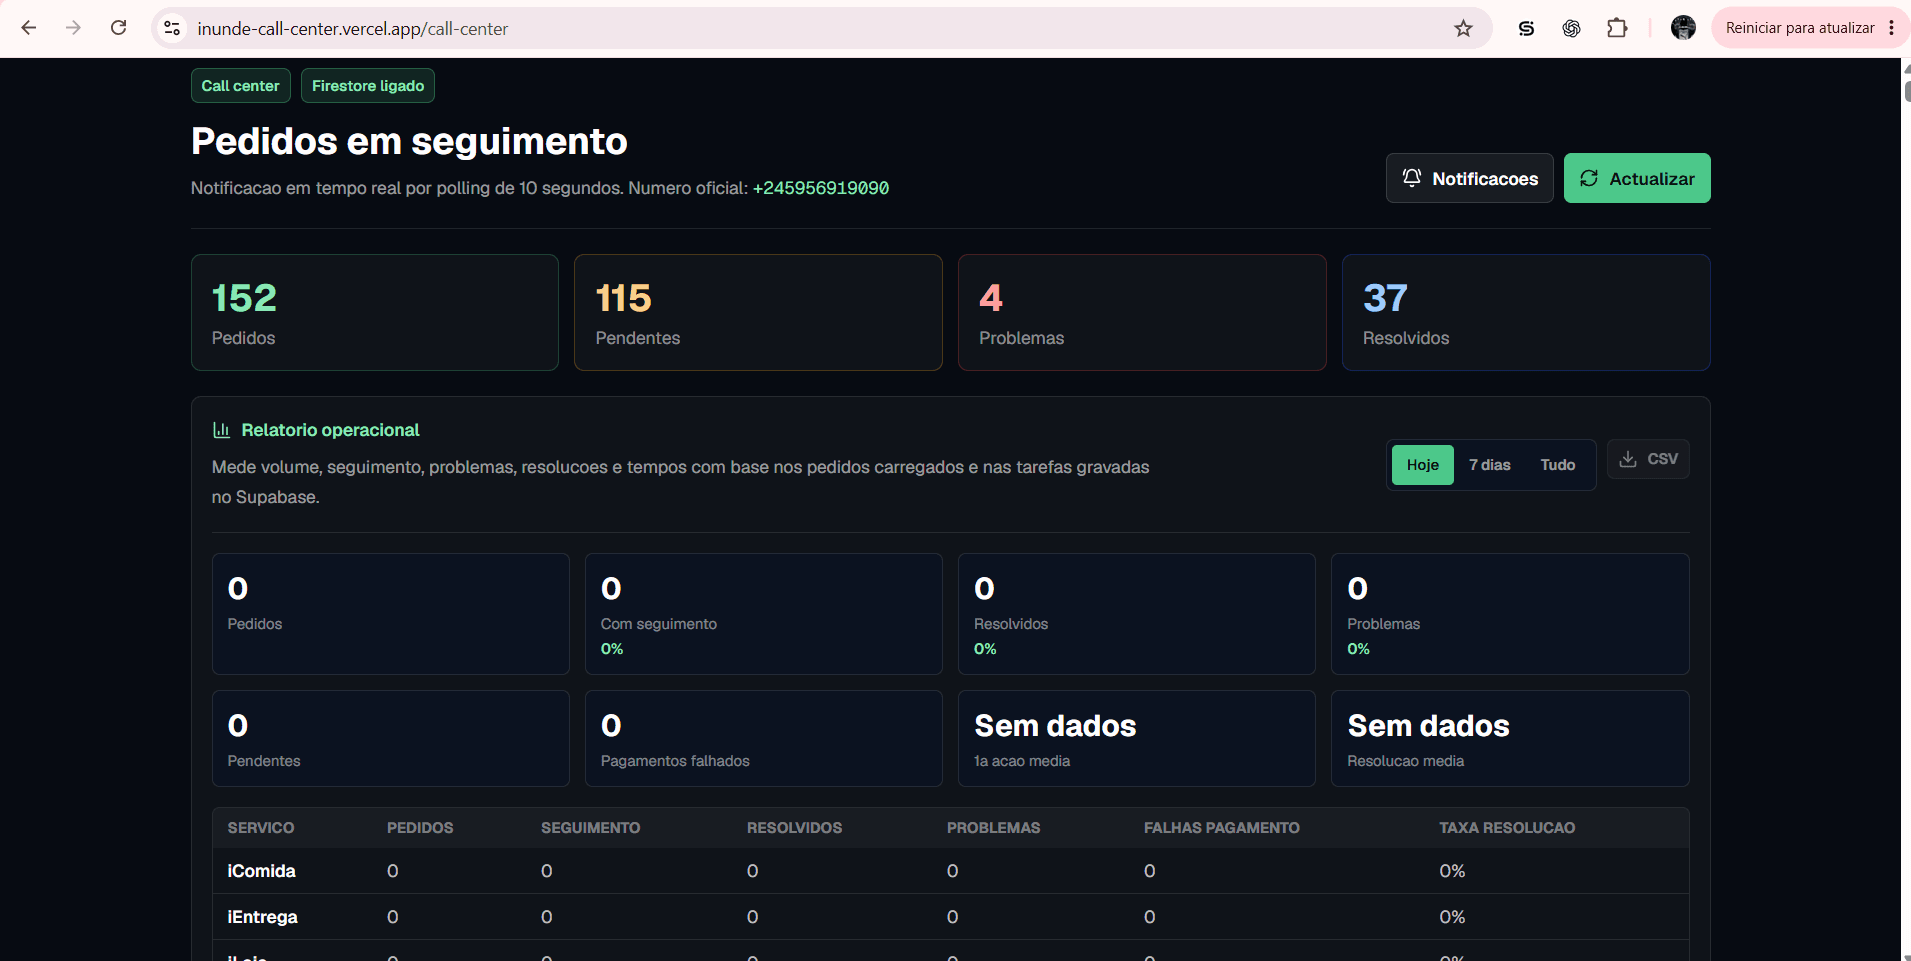Click the Firestore ligado badge
Image resolution: width=1911 pixels, height=961 pixels.
[x=367, y=86]
